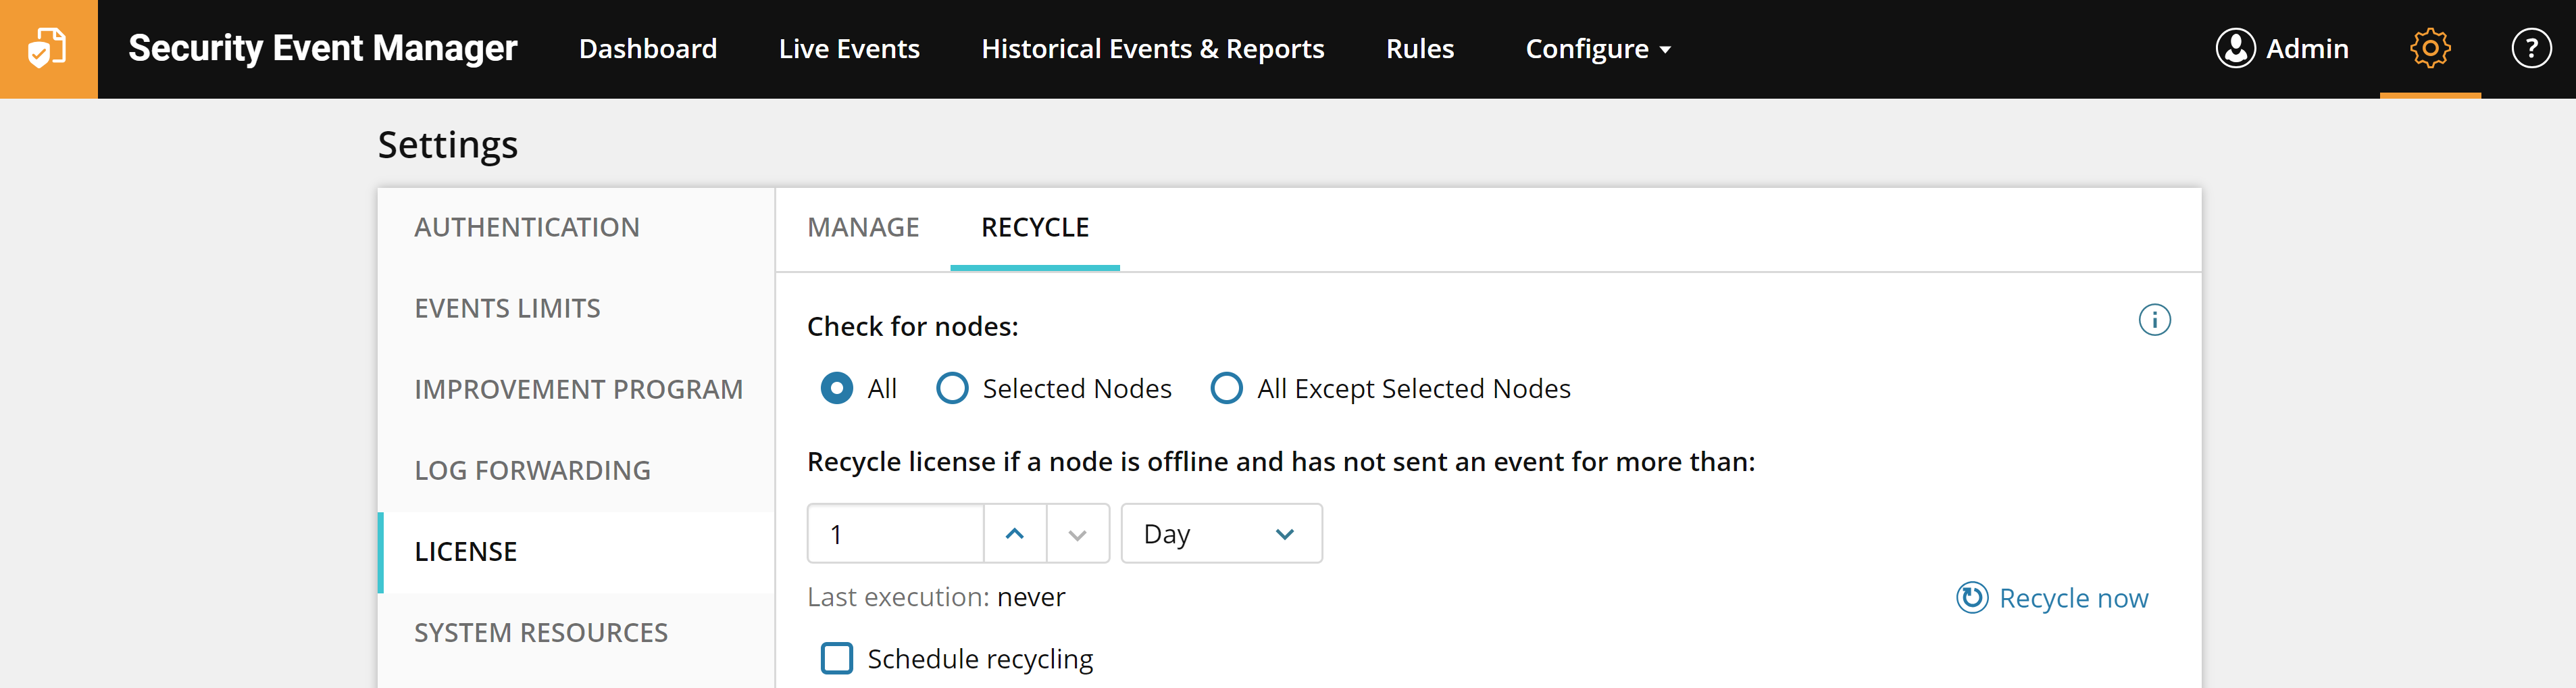
Task: Choose the Selected Nodes radio option
Action: pyautogui.click(x=952, y=388)
